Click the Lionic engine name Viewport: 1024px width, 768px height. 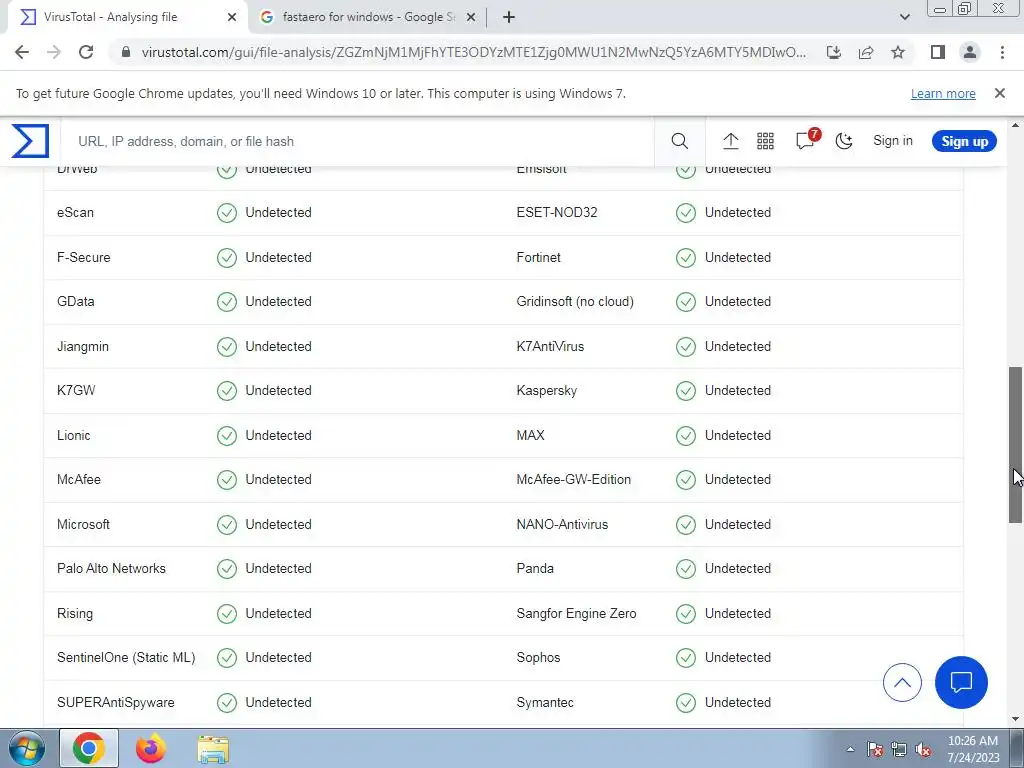click(73, 436)
